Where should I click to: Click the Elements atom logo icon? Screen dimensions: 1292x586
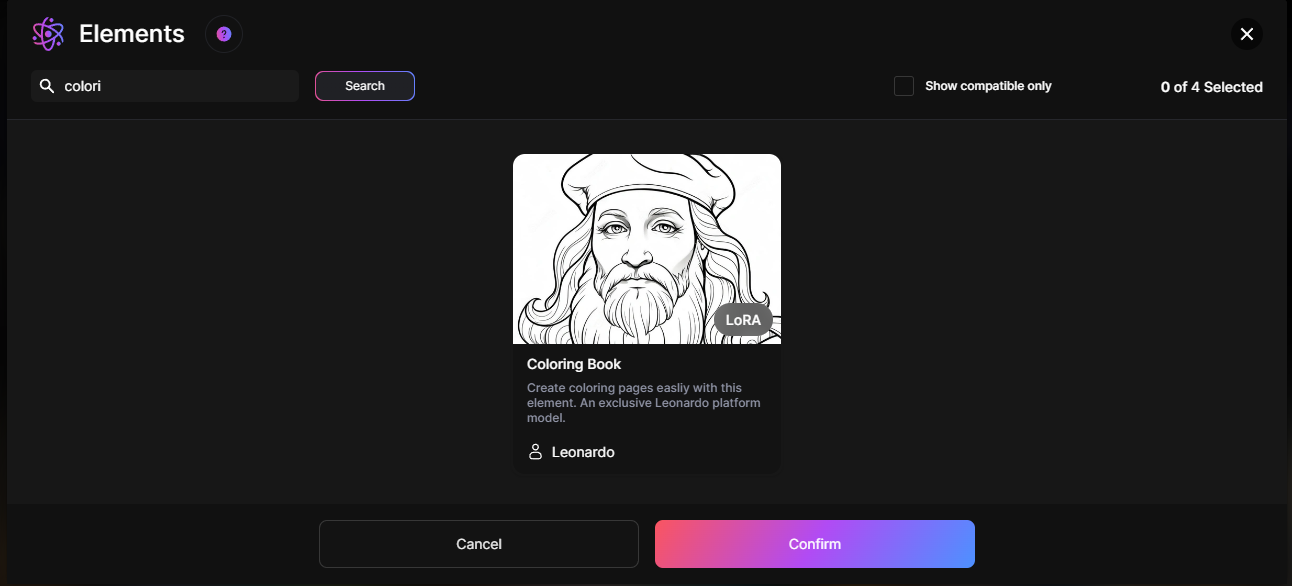tap(47, 33)
